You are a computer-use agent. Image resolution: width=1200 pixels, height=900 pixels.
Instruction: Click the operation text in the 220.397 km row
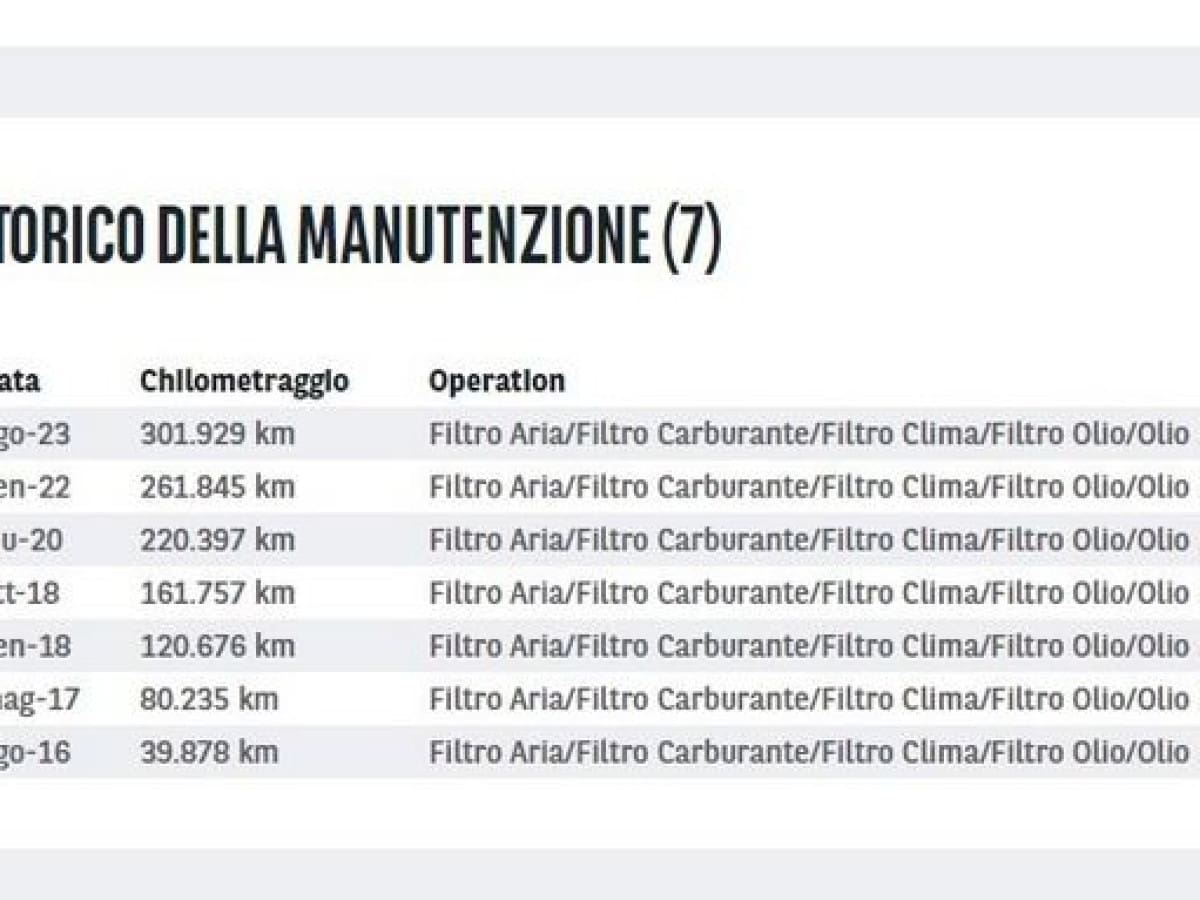[808, 540]
